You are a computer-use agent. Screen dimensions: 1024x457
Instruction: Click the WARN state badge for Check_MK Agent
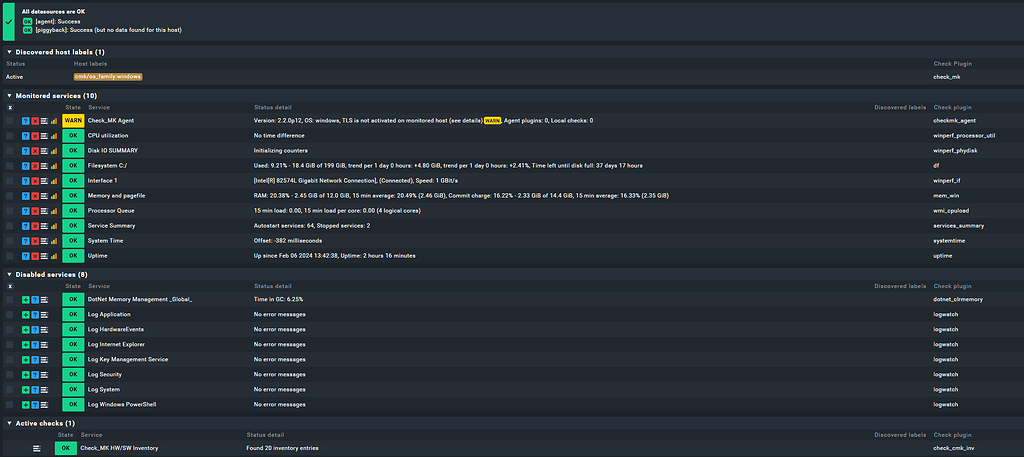pos(73,120)
